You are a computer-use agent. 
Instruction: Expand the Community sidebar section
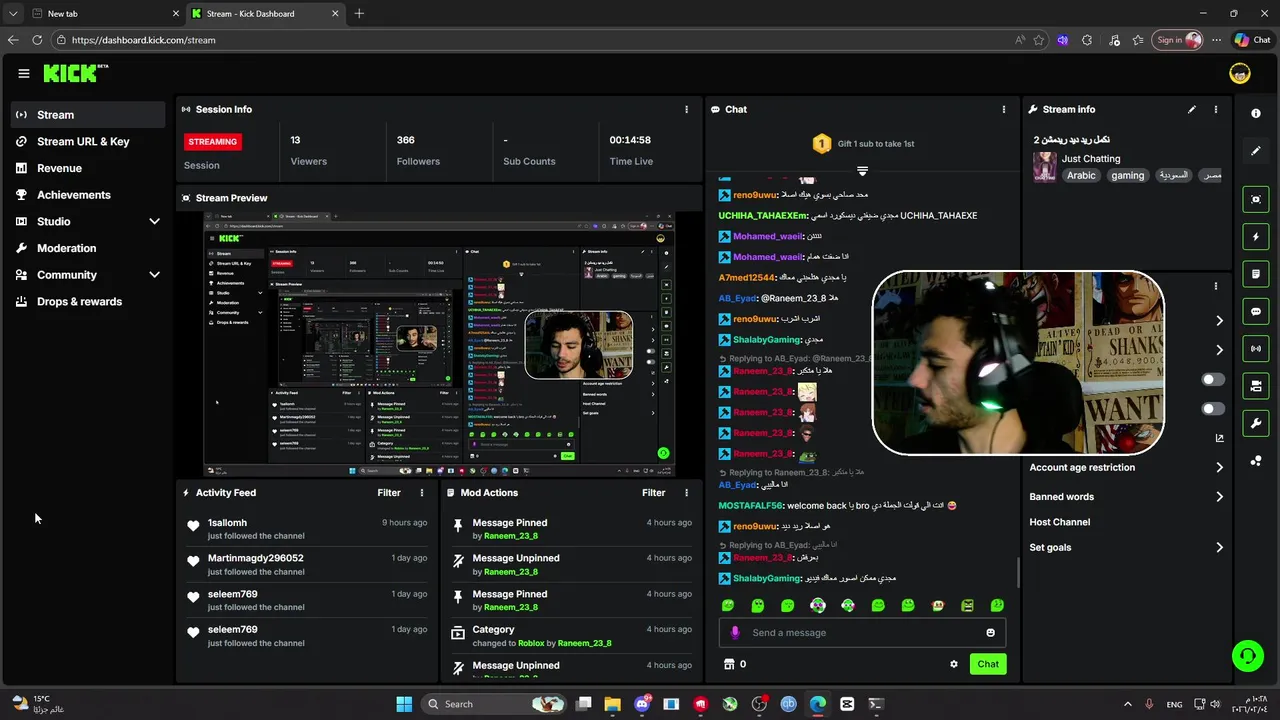(154, 274)
